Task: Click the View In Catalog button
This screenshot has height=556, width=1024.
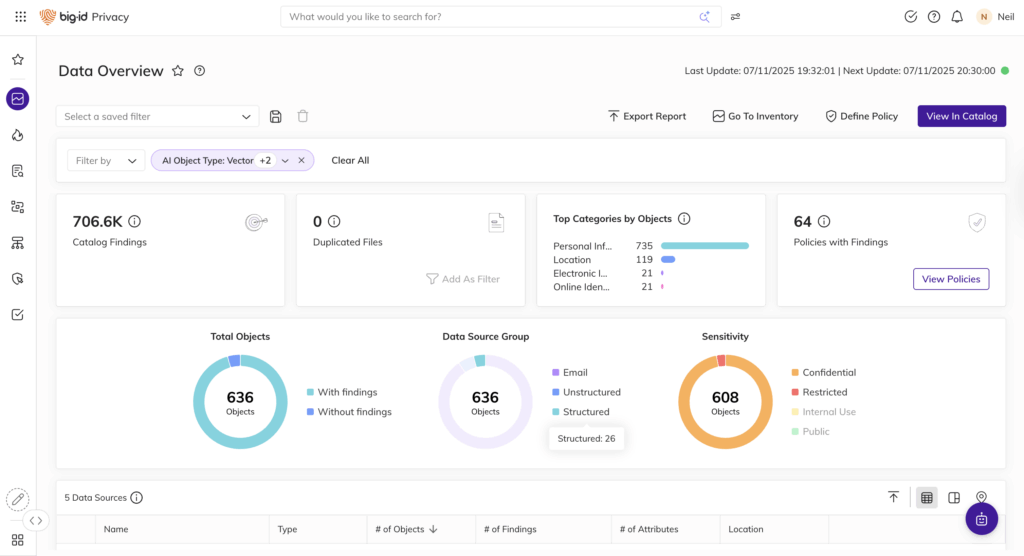Action: [x=961, y=116]
